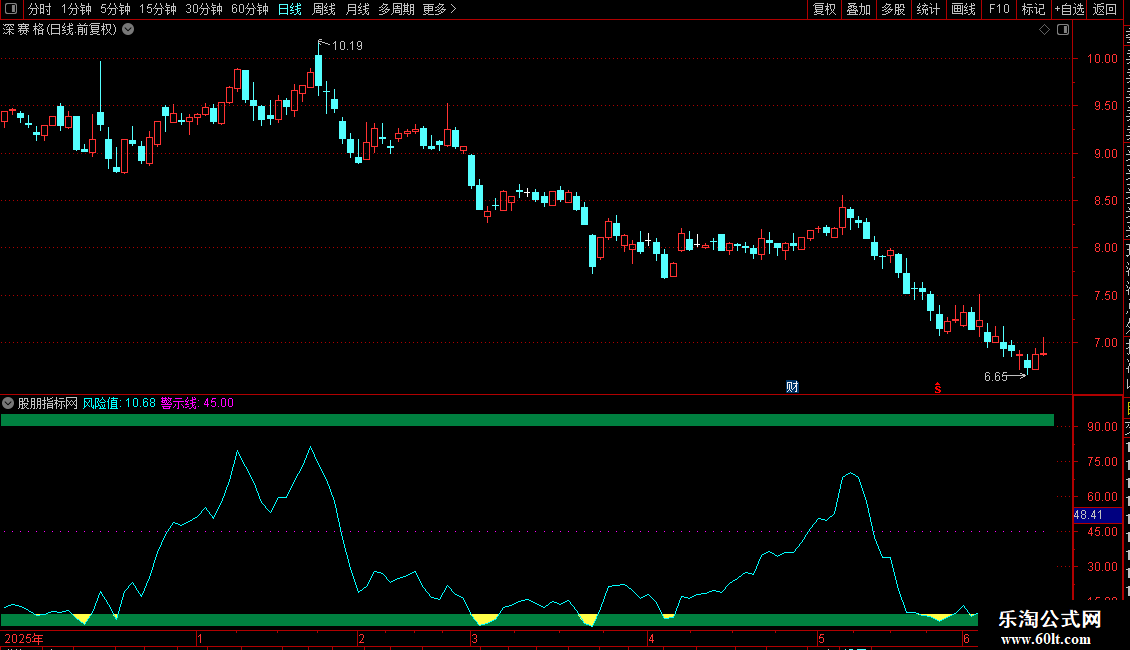Click 返回 to go back
Screen dimensions: 1130x650
coord(1104,9)
